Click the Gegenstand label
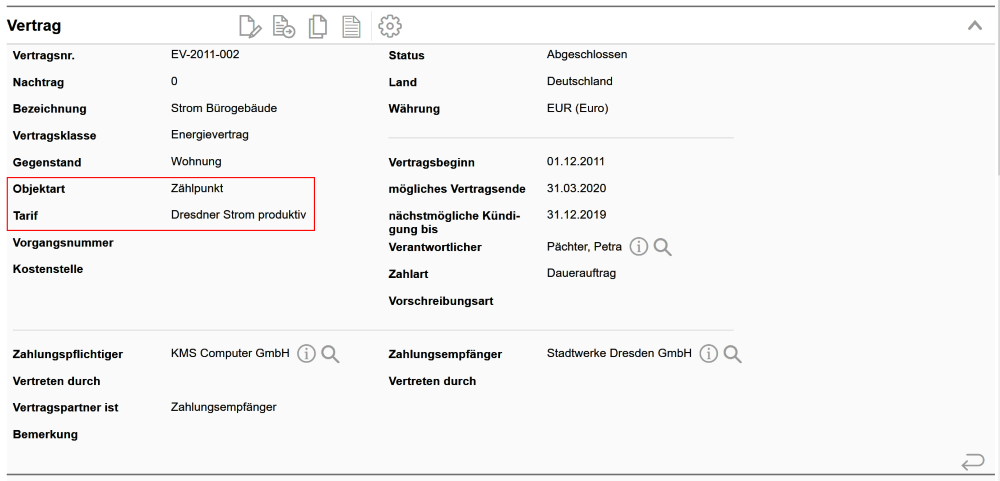This screenshot has width=1000, height=481. pyautogui.click(x=47, y=163)
